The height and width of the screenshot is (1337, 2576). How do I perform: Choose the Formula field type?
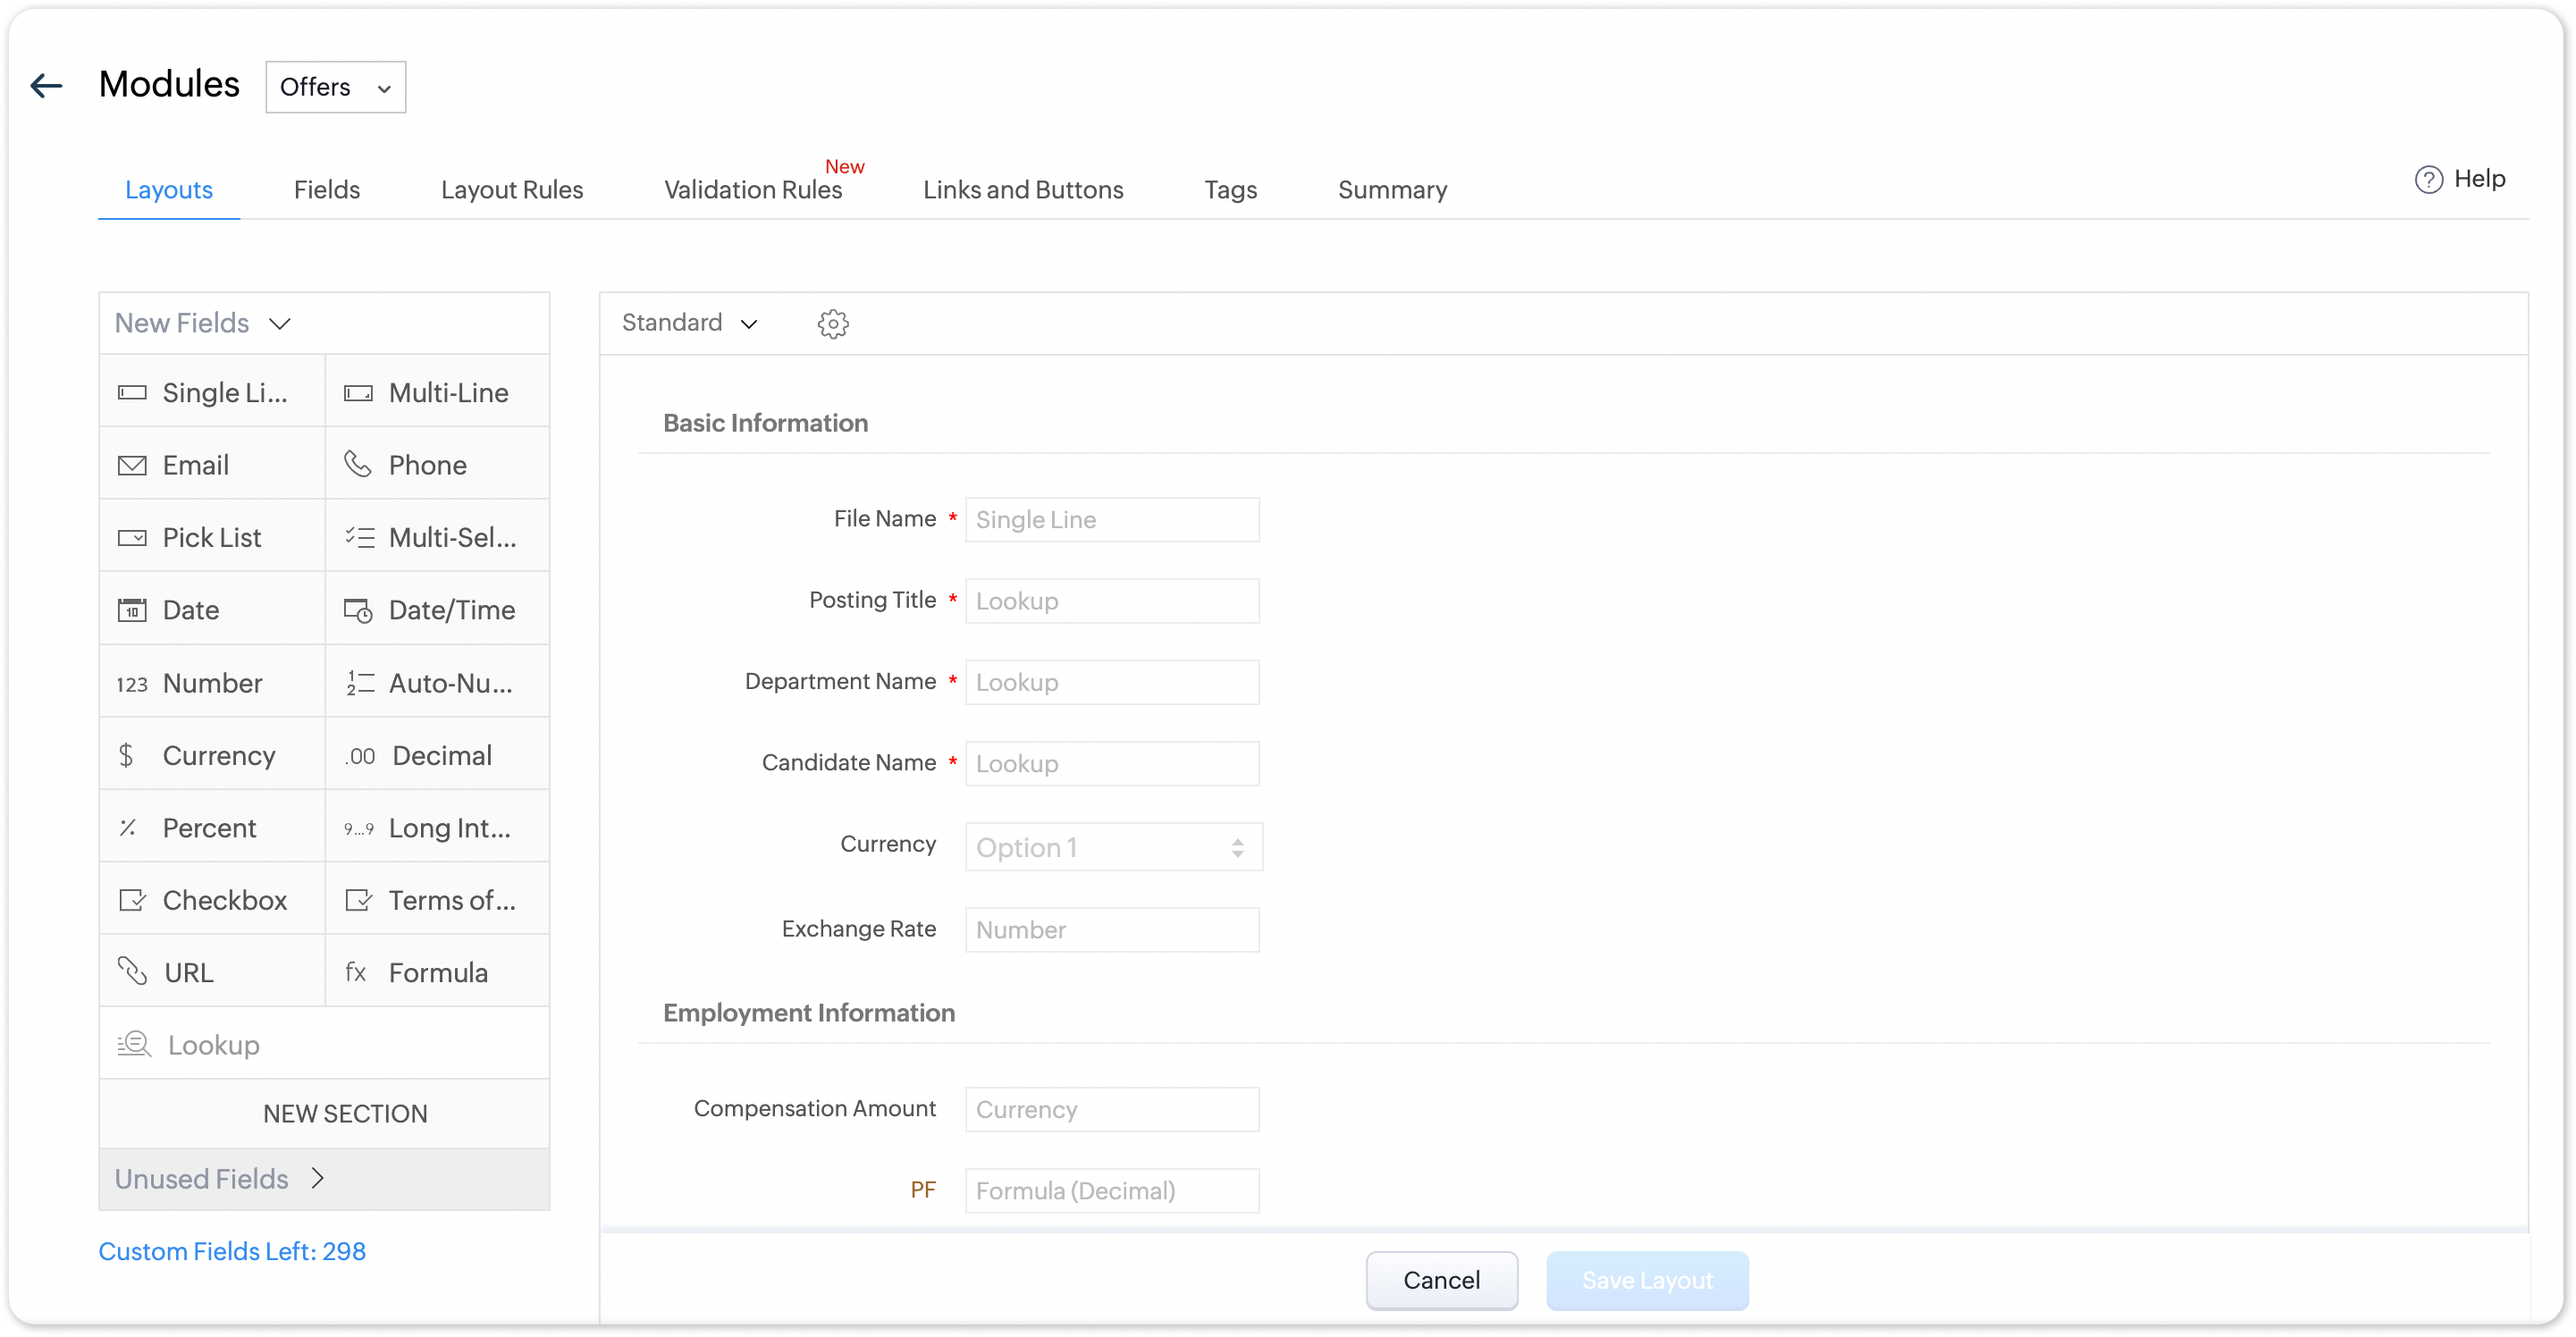click(437, 972)
